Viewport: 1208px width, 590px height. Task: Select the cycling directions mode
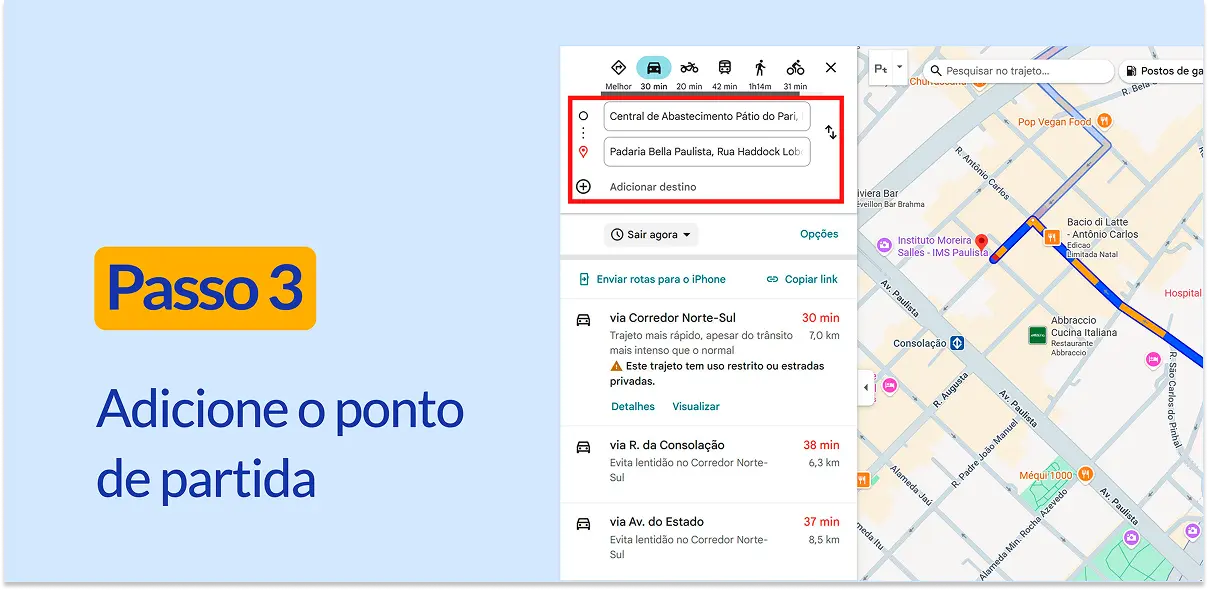pos(794,68)
